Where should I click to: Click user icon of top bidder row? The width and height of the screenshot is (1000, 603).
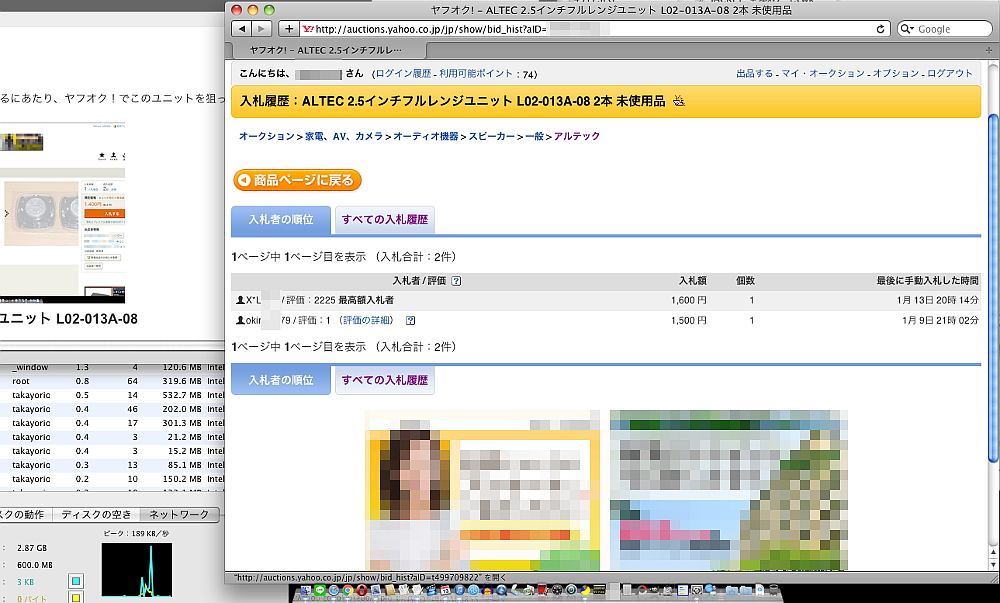click(x=240, y=300)
